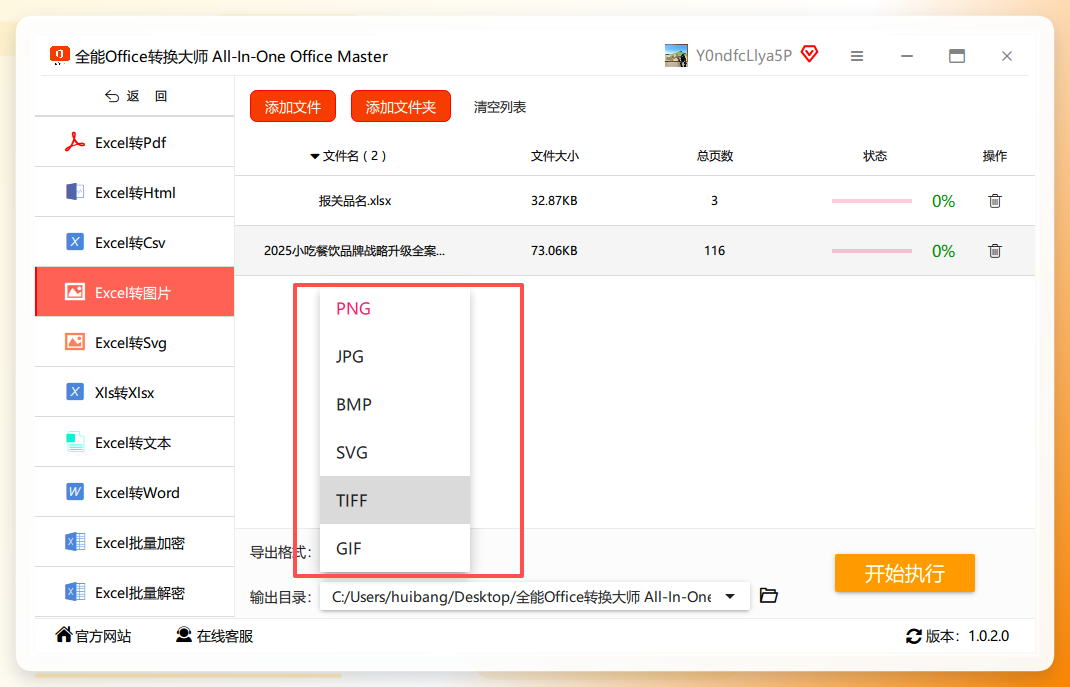Click the 116 page count cell
This screenshot has width=1070, height=687.
(x=714, y=250)
